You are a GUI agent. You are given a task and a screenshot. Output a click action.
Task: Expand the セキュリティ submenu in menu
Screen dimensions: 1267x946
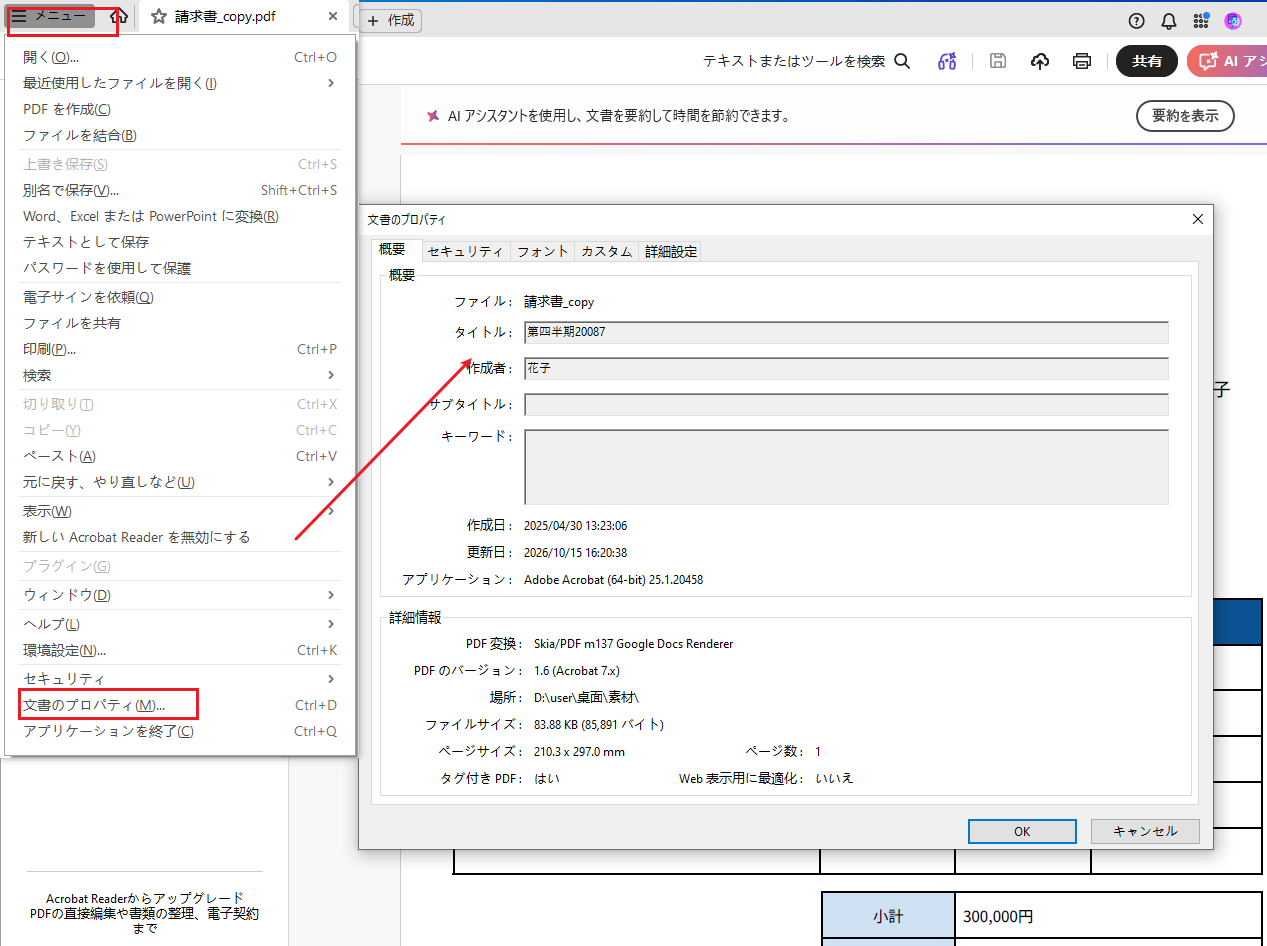pos(180,679)
